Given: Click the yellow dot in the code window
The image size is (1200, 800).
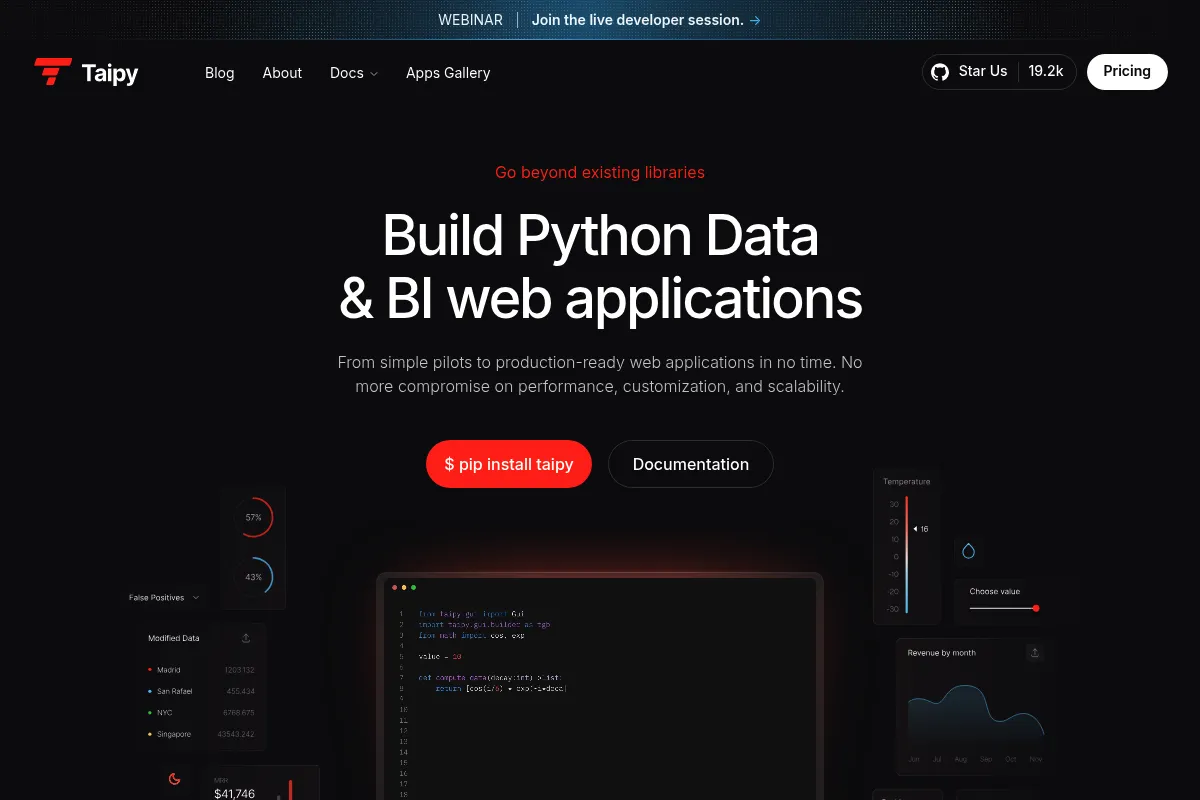Looking at the screenshot, I should (x=404, y=587).
